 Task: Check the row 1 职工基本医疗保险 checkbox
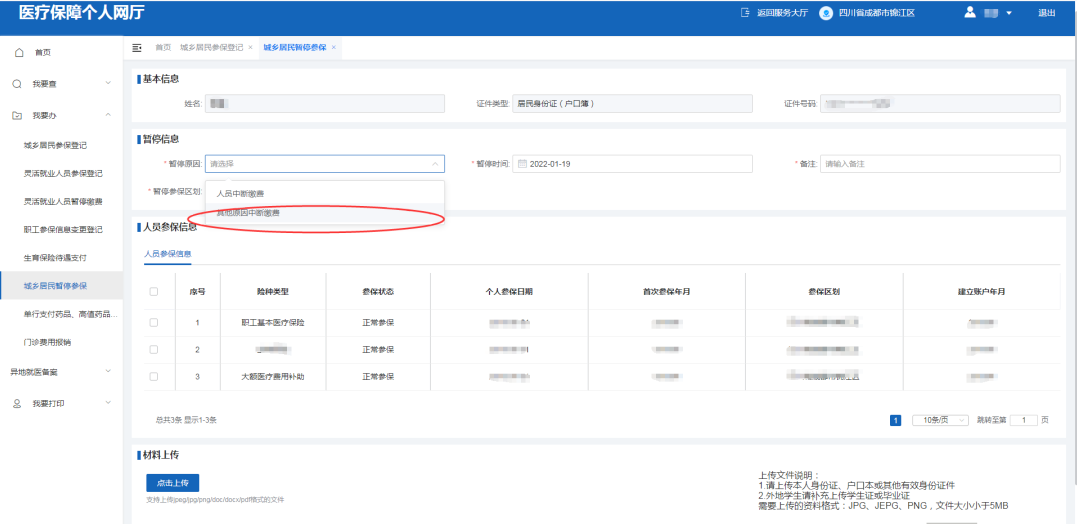click(154, 322)
